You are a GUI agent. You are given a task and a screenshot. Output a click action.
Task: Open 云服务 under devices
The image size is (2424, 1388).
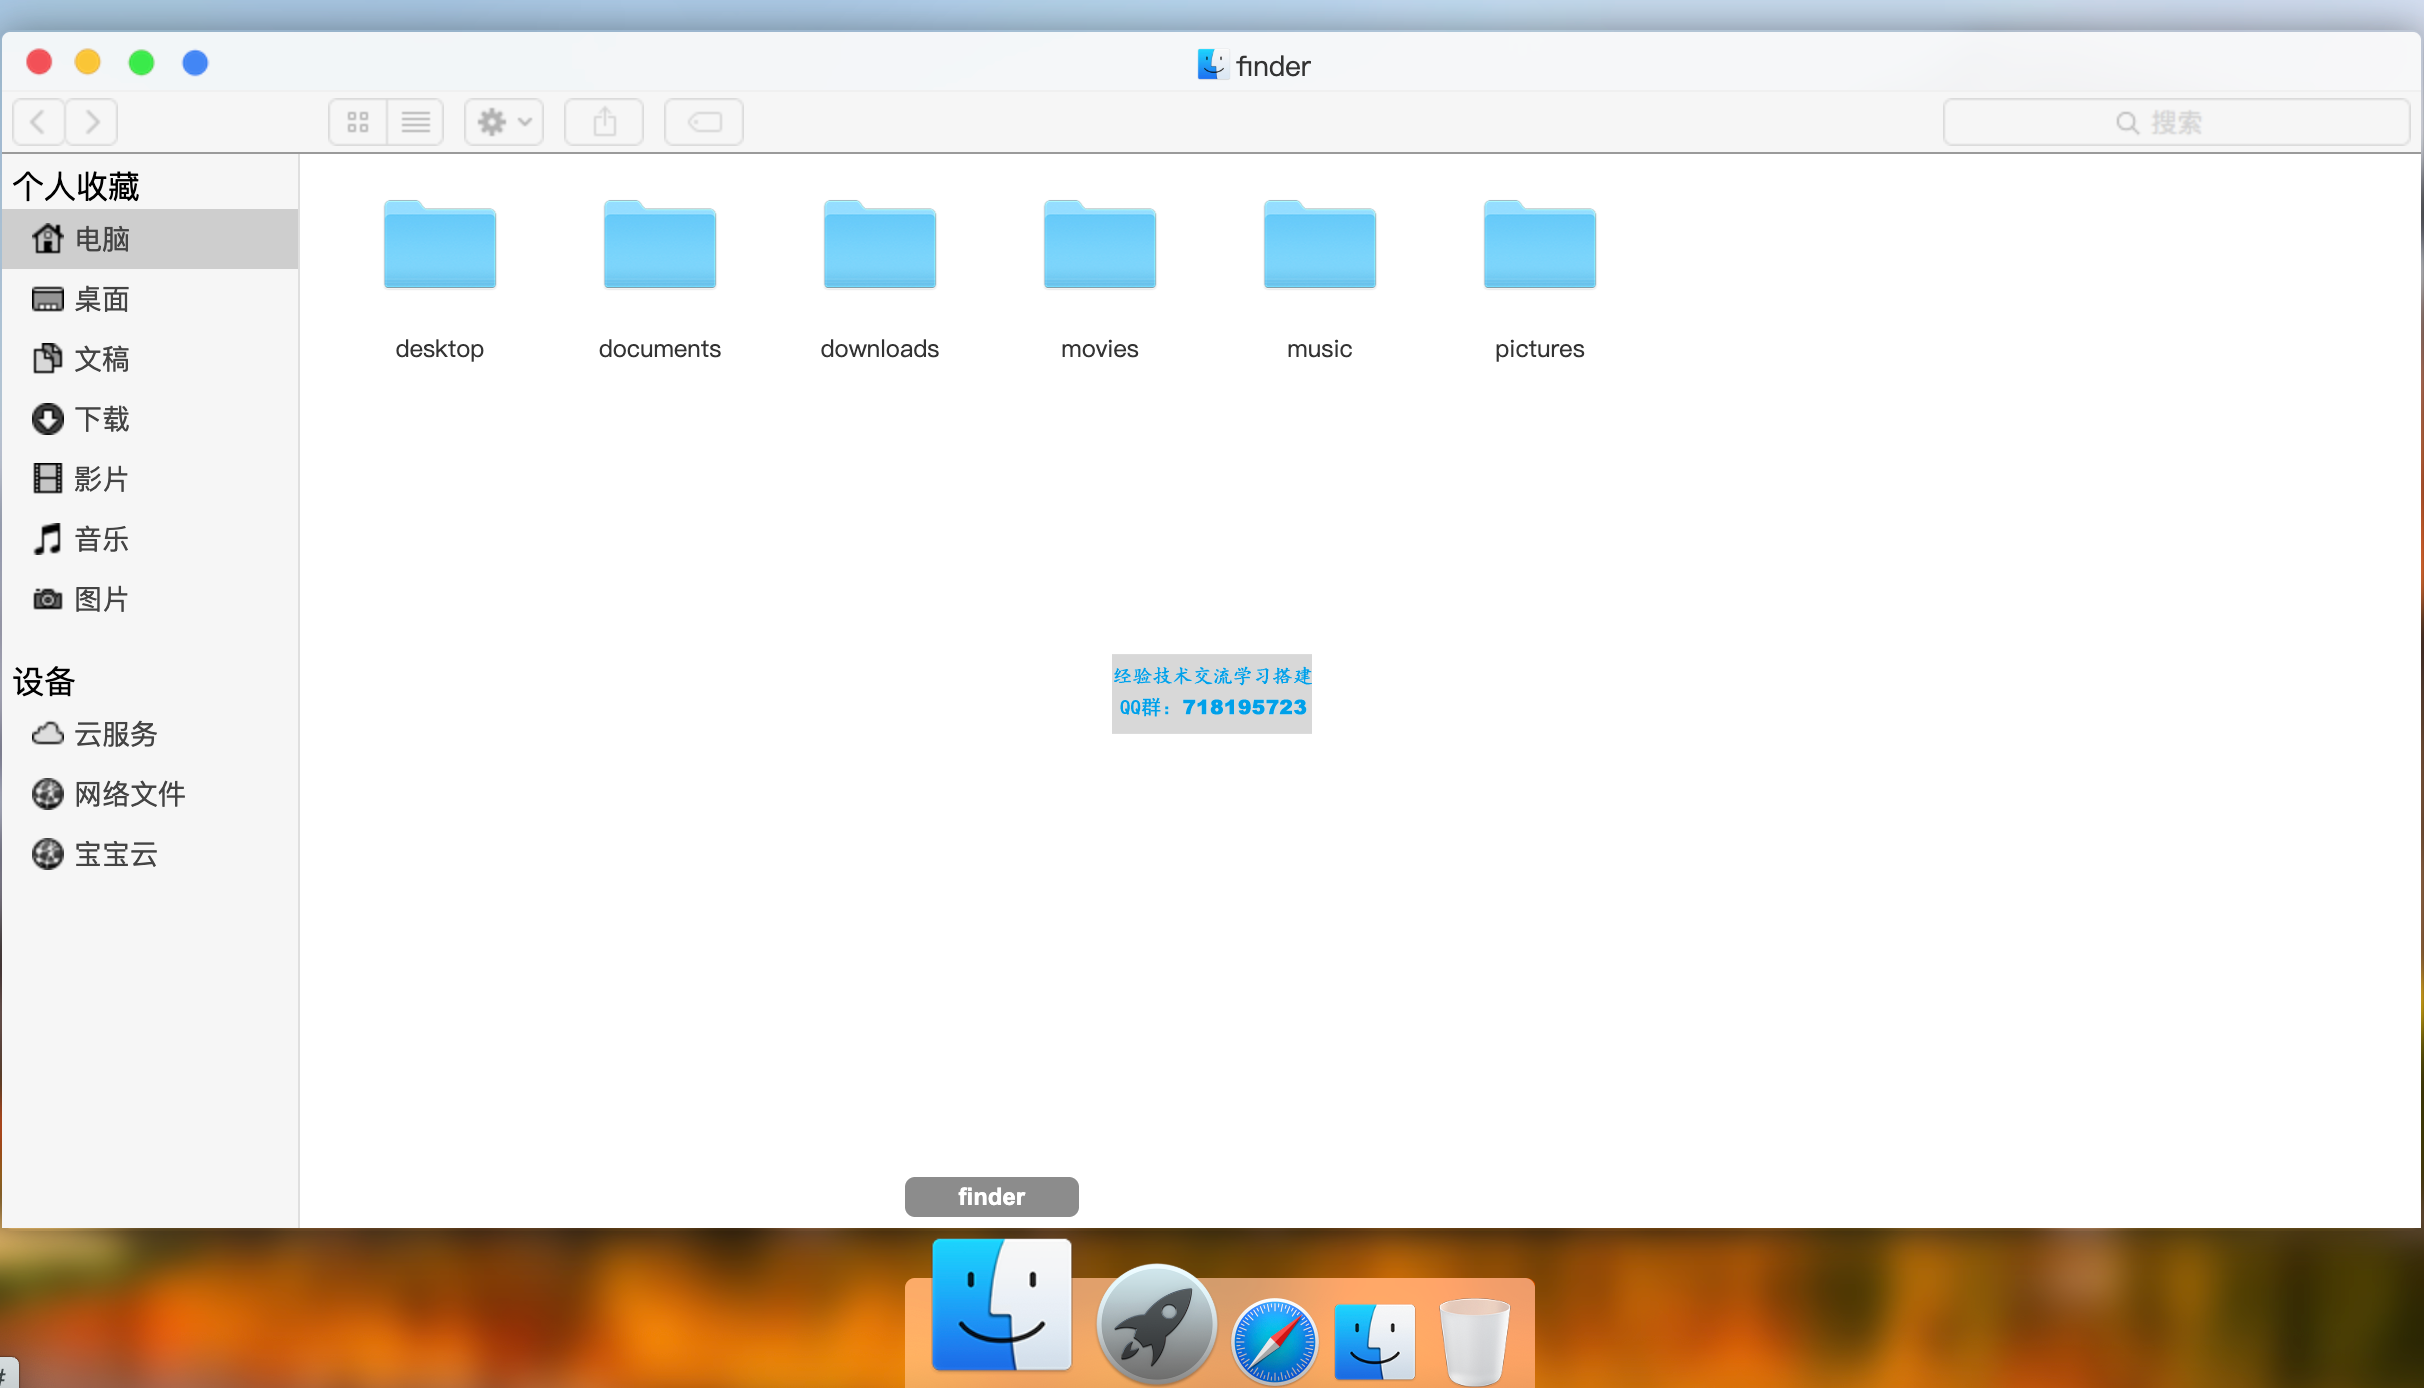(x=114, y=734)
